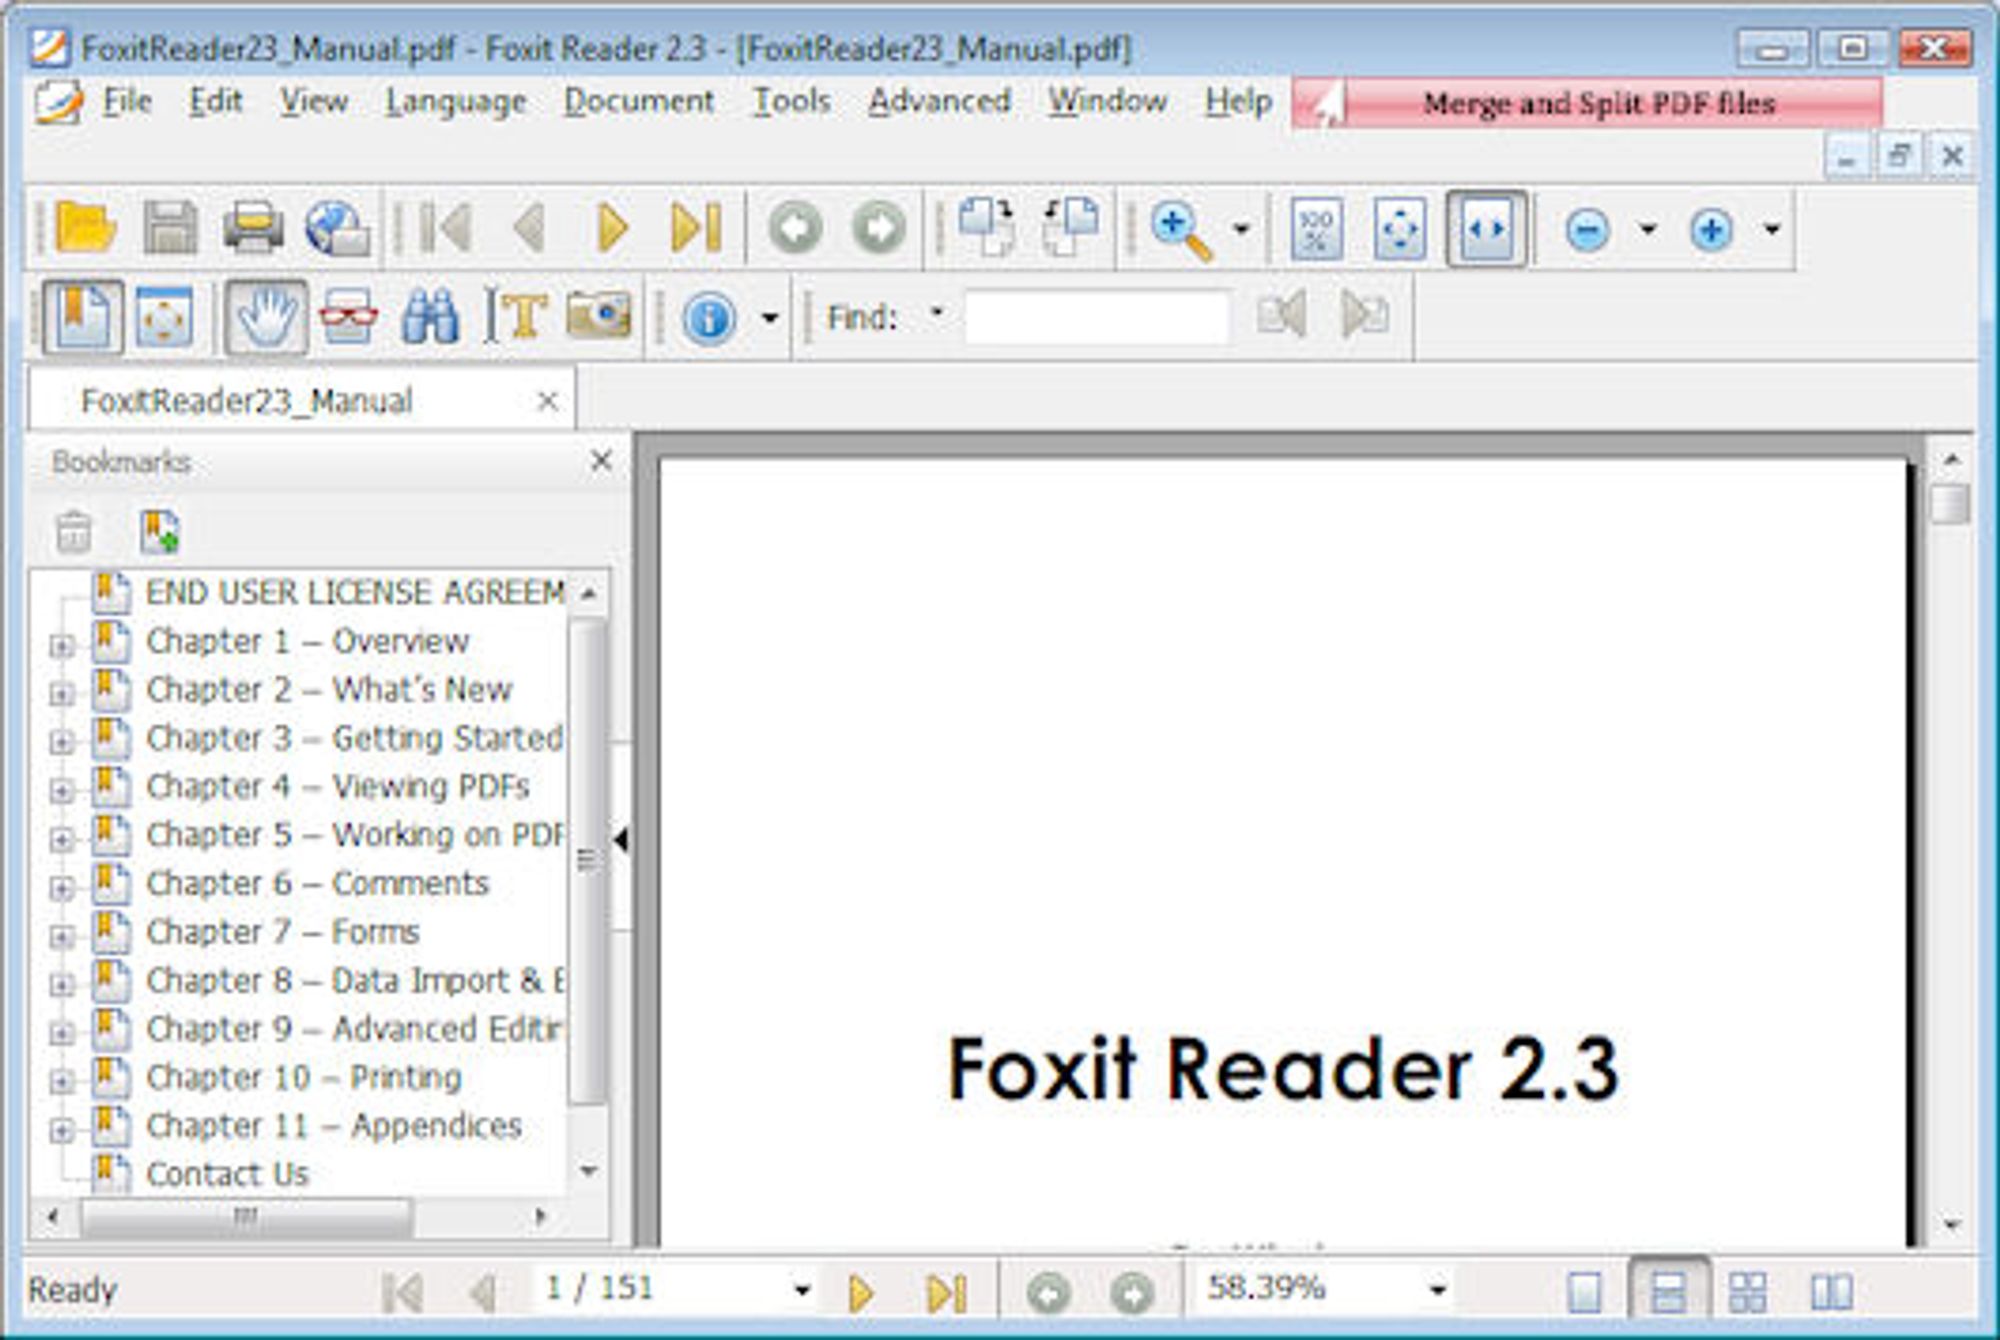Open the Advanced menu

click(939, 101)
